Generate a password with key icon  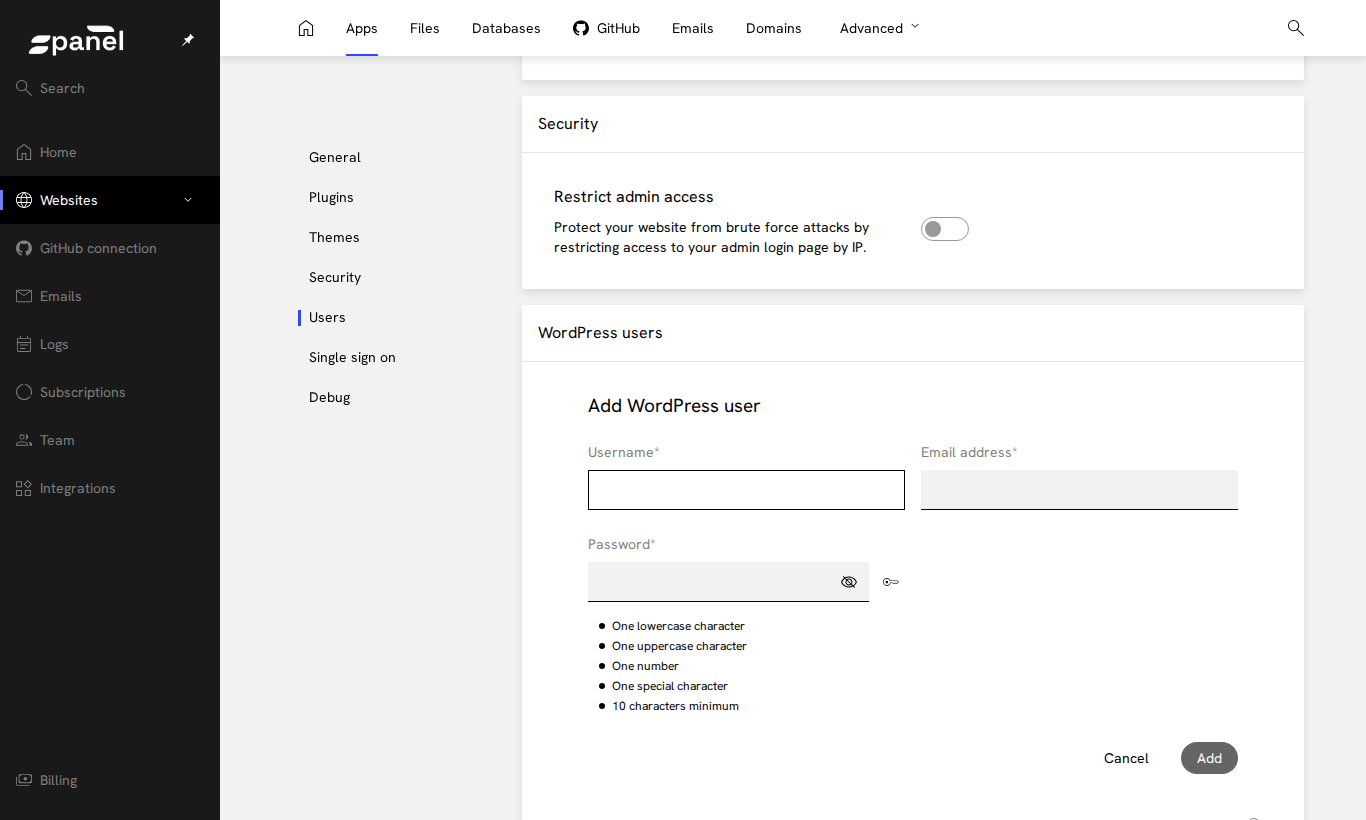(891, 582)
